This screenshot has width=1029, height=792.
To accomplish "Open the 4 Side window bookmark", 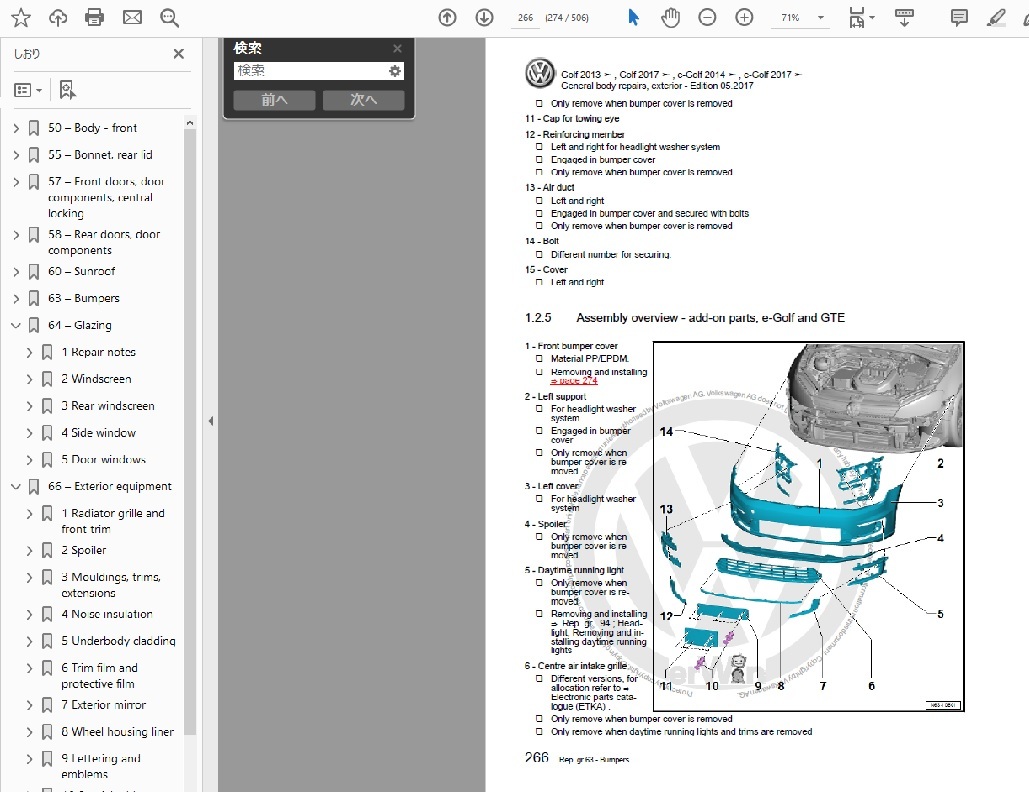I will pos(98,432).
